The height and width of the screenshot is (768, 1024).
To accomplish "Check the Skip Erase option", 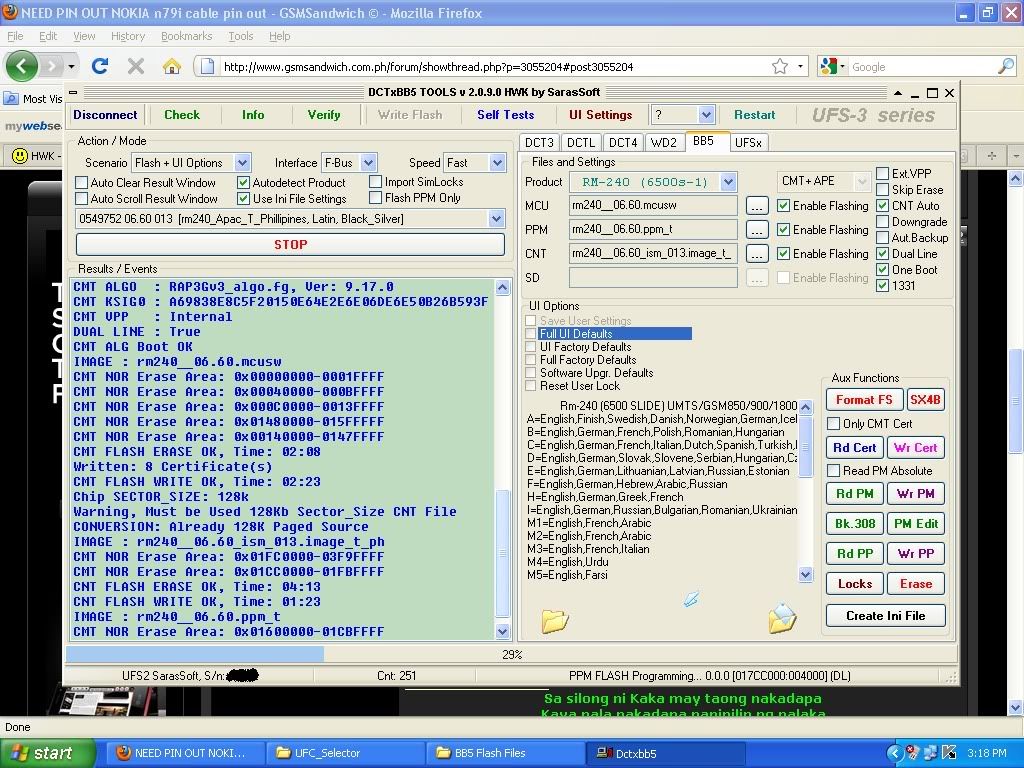I will coord(882,189).
